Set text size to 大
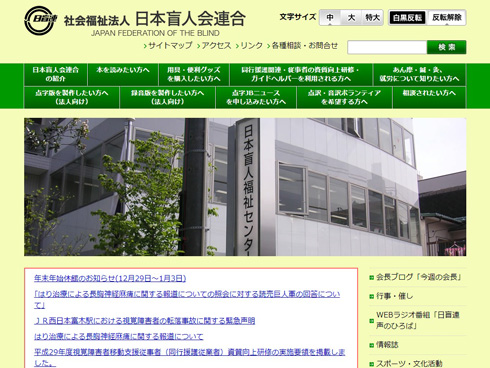Screen dimensions: 490x368 point(351,17)
